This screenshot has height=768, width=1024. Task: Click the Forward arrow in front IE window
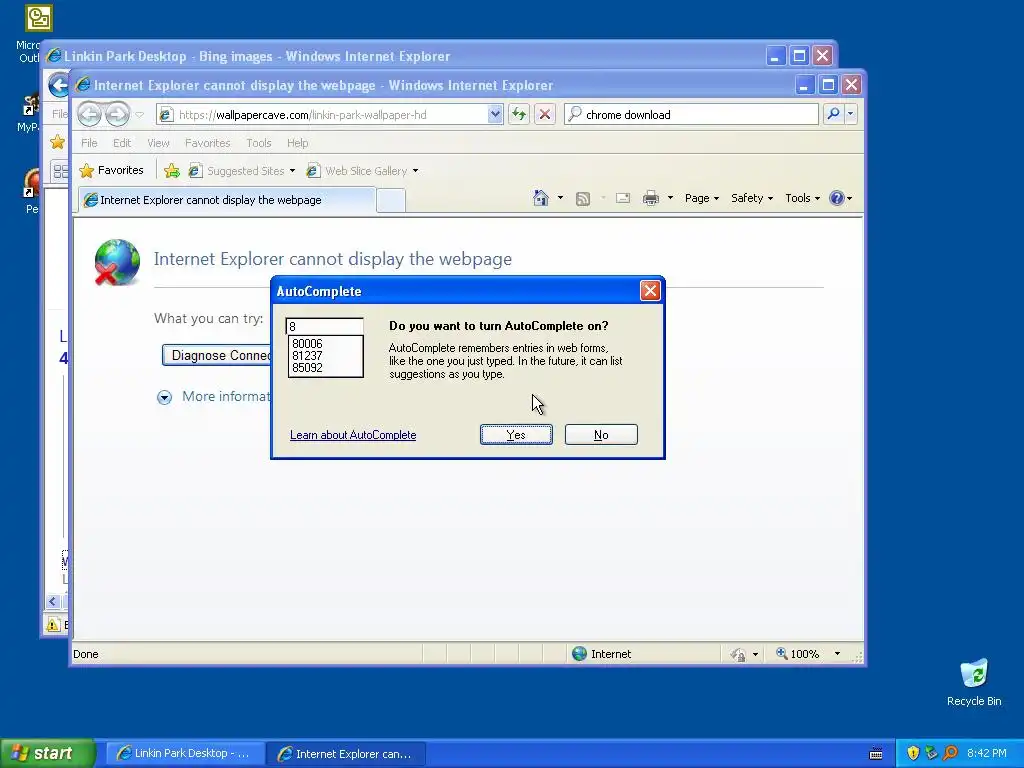[118, 115]
